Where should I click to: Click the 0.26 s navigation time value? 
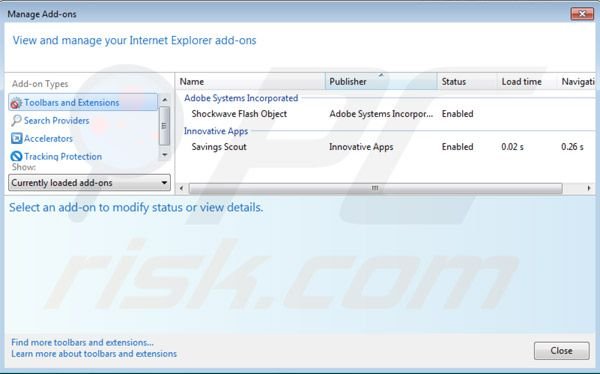point(572,147)
